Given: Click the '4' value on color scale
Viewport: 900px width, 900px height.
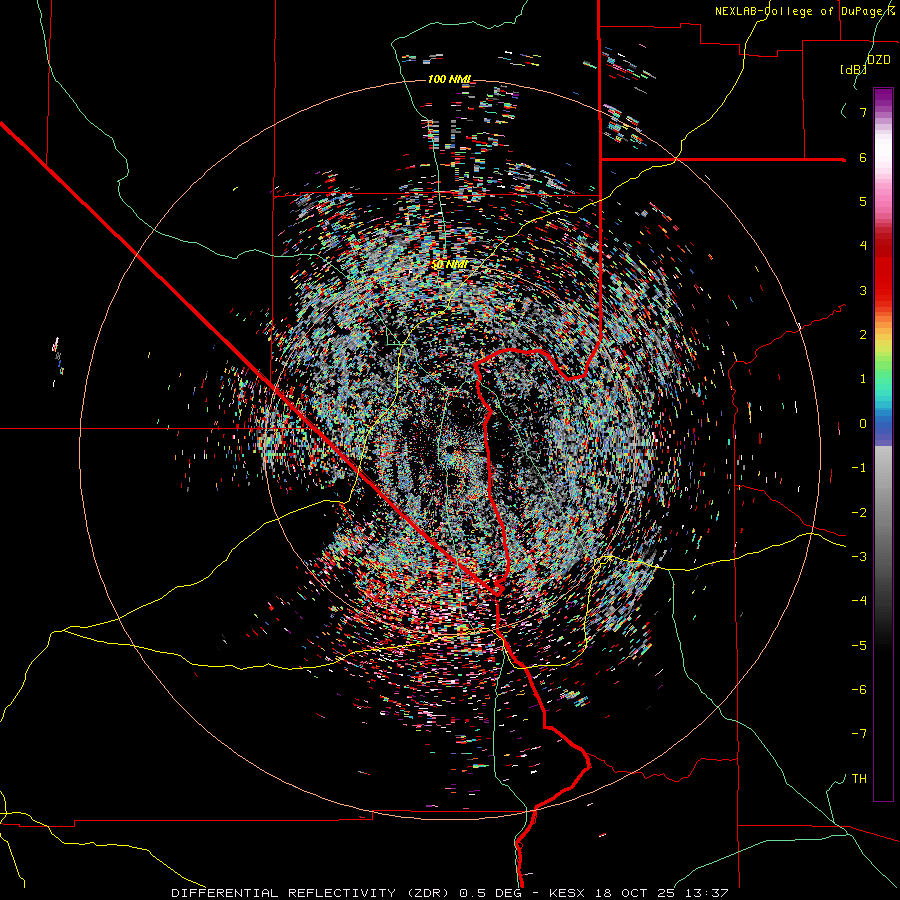Looking at the screenshot, I should tap(863, 246).
